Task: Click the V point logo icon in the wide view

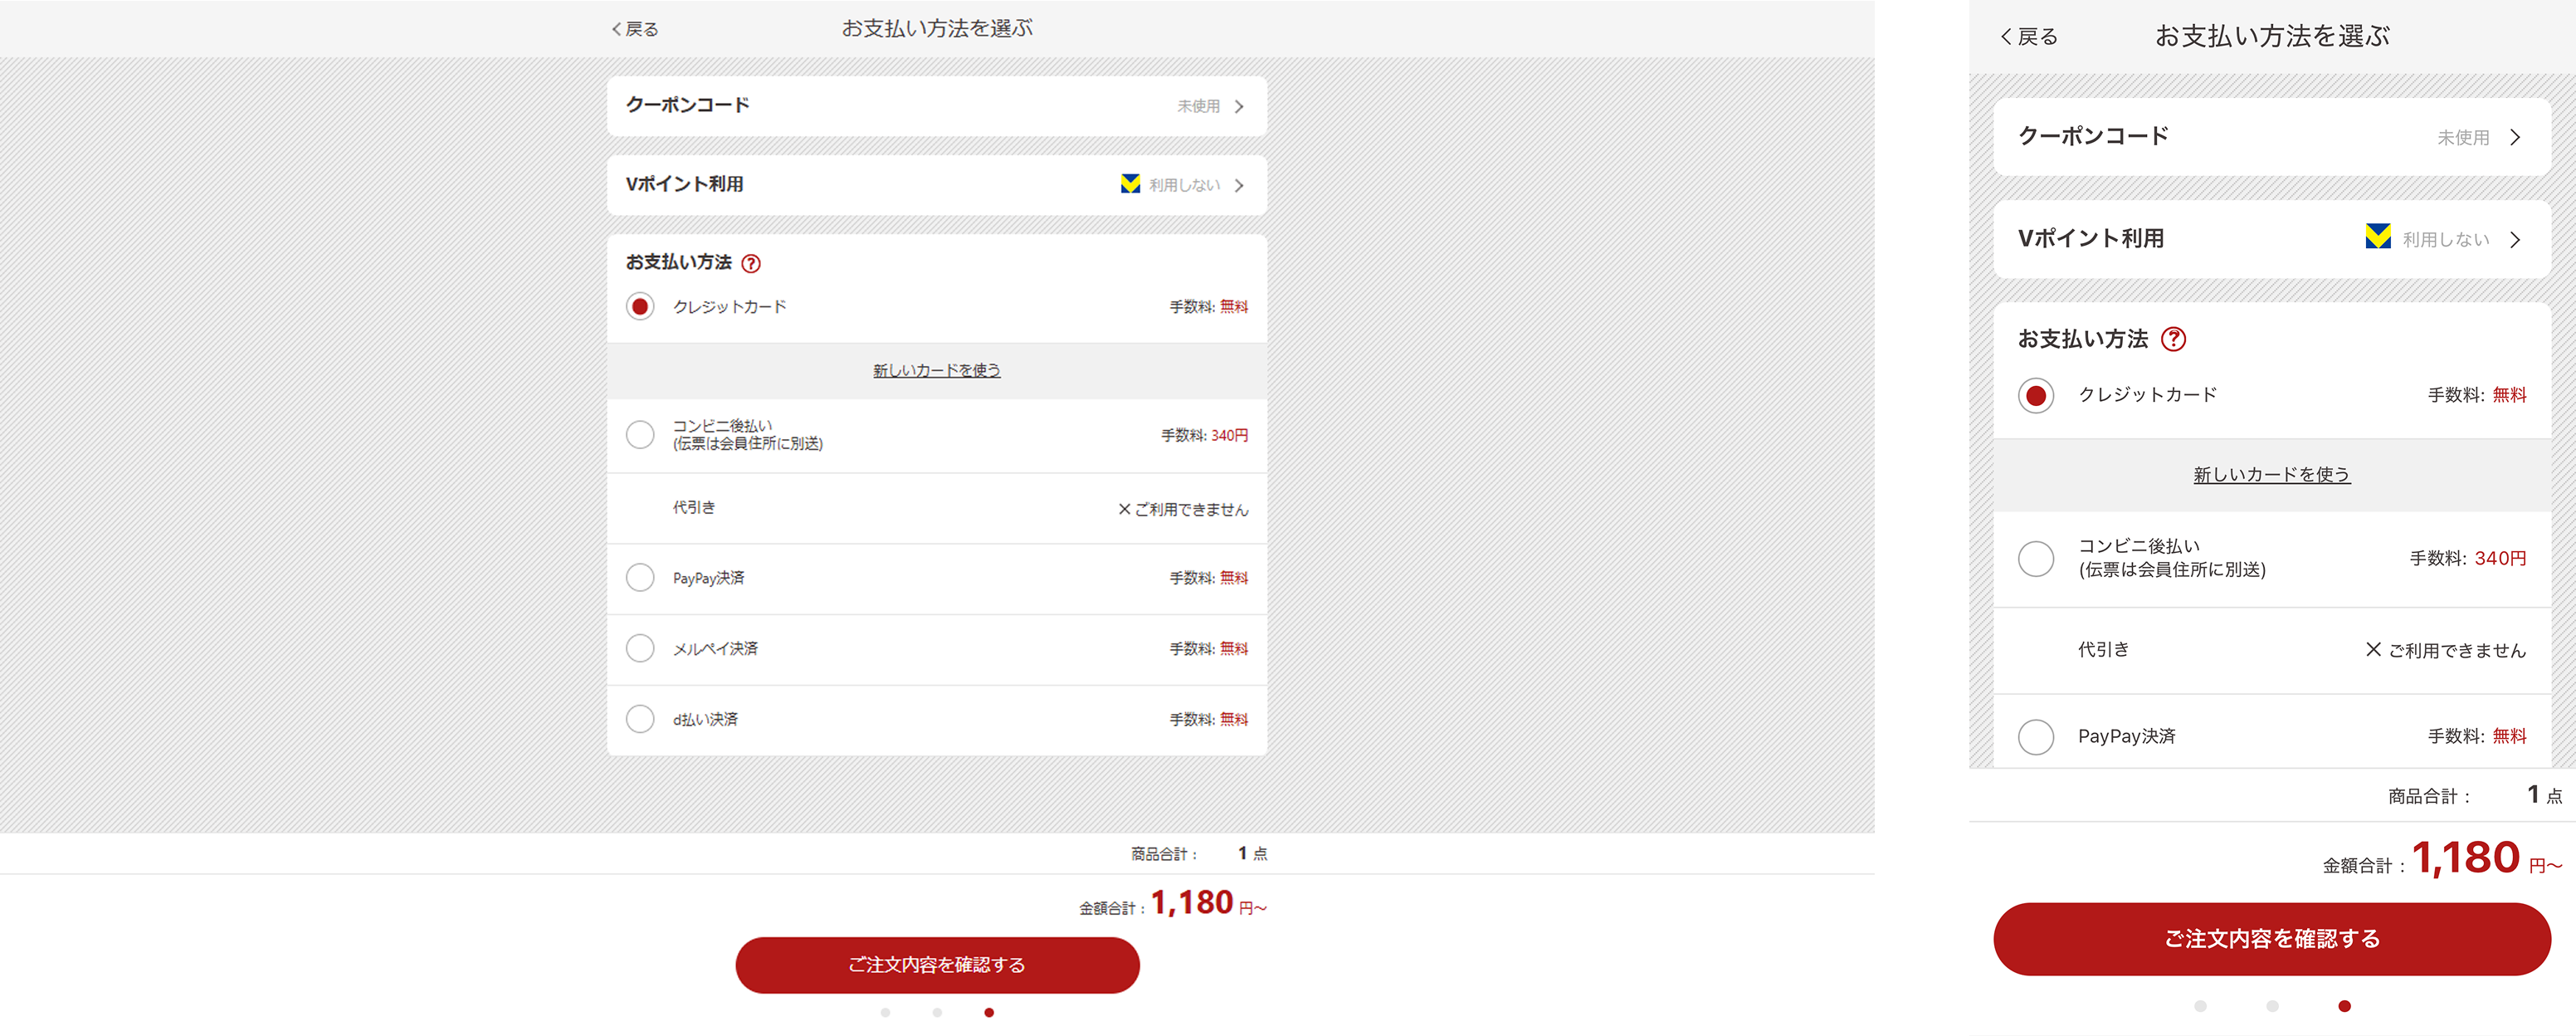Action: pos(1130,184)
